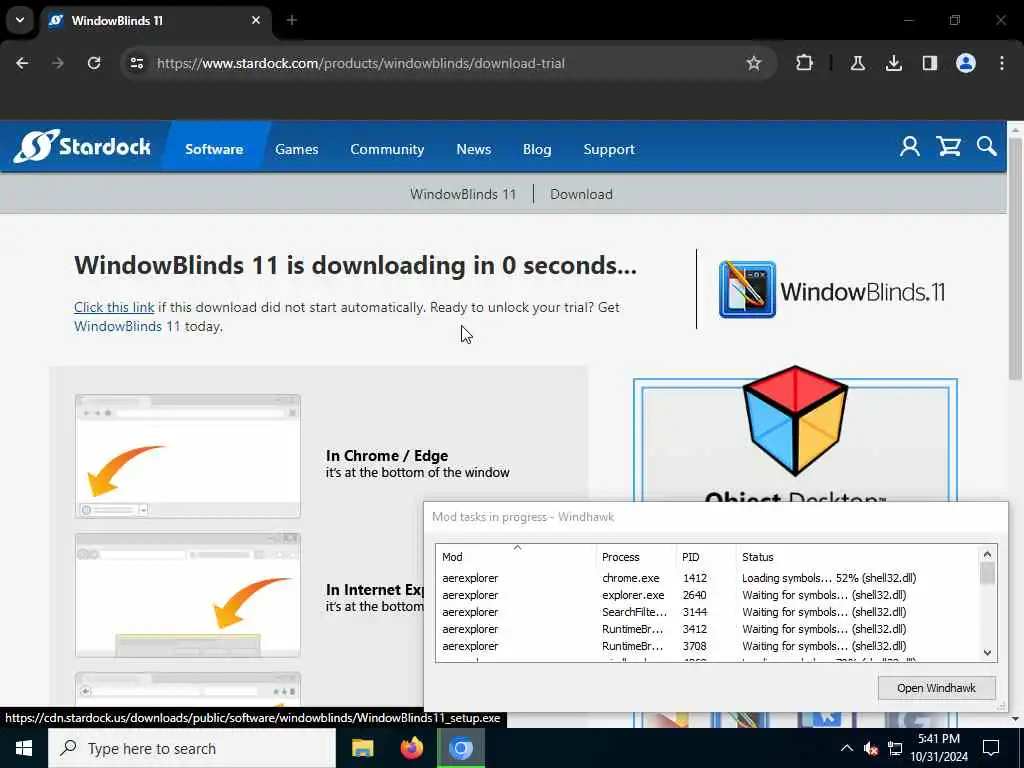The image size is (1024, 768).
Task: Open File Explorer from taskbar
Action: coord(362,748)
